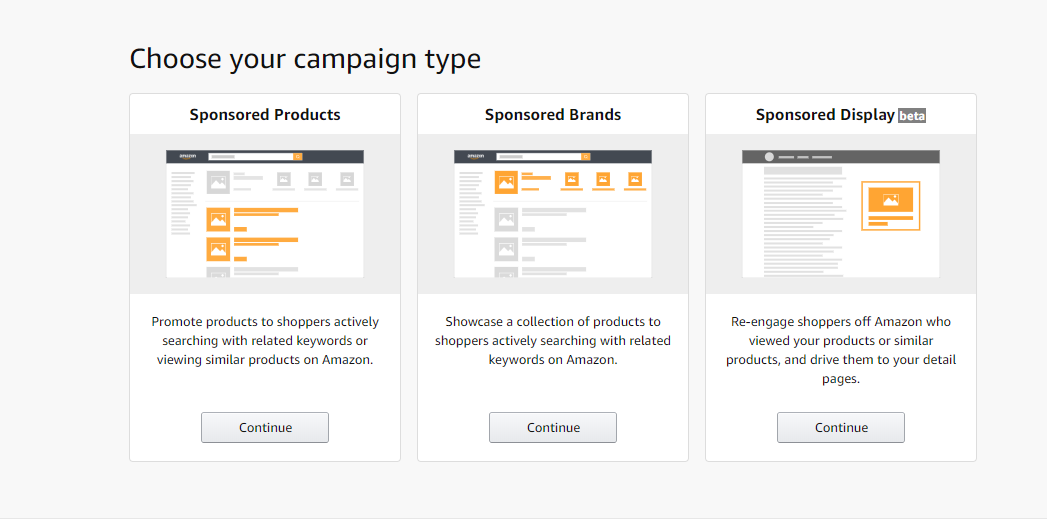Viewport: 1047px width, 530px height.
Task: Click the Amazon logo in Sponsored Brands preview
Action: point(475,157)
